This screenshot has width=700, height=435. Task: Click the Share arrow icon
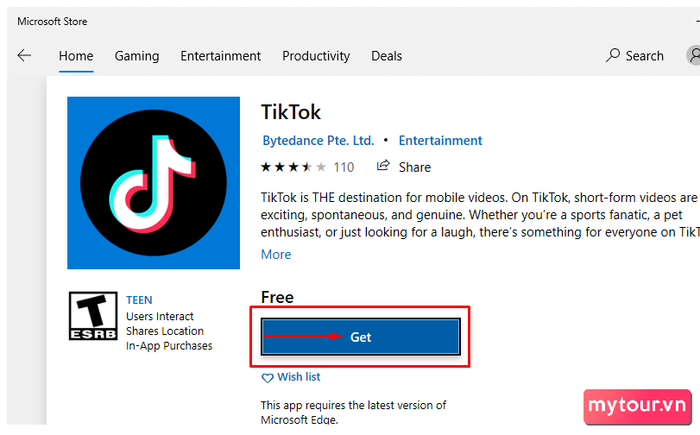[x=383, y=166]
